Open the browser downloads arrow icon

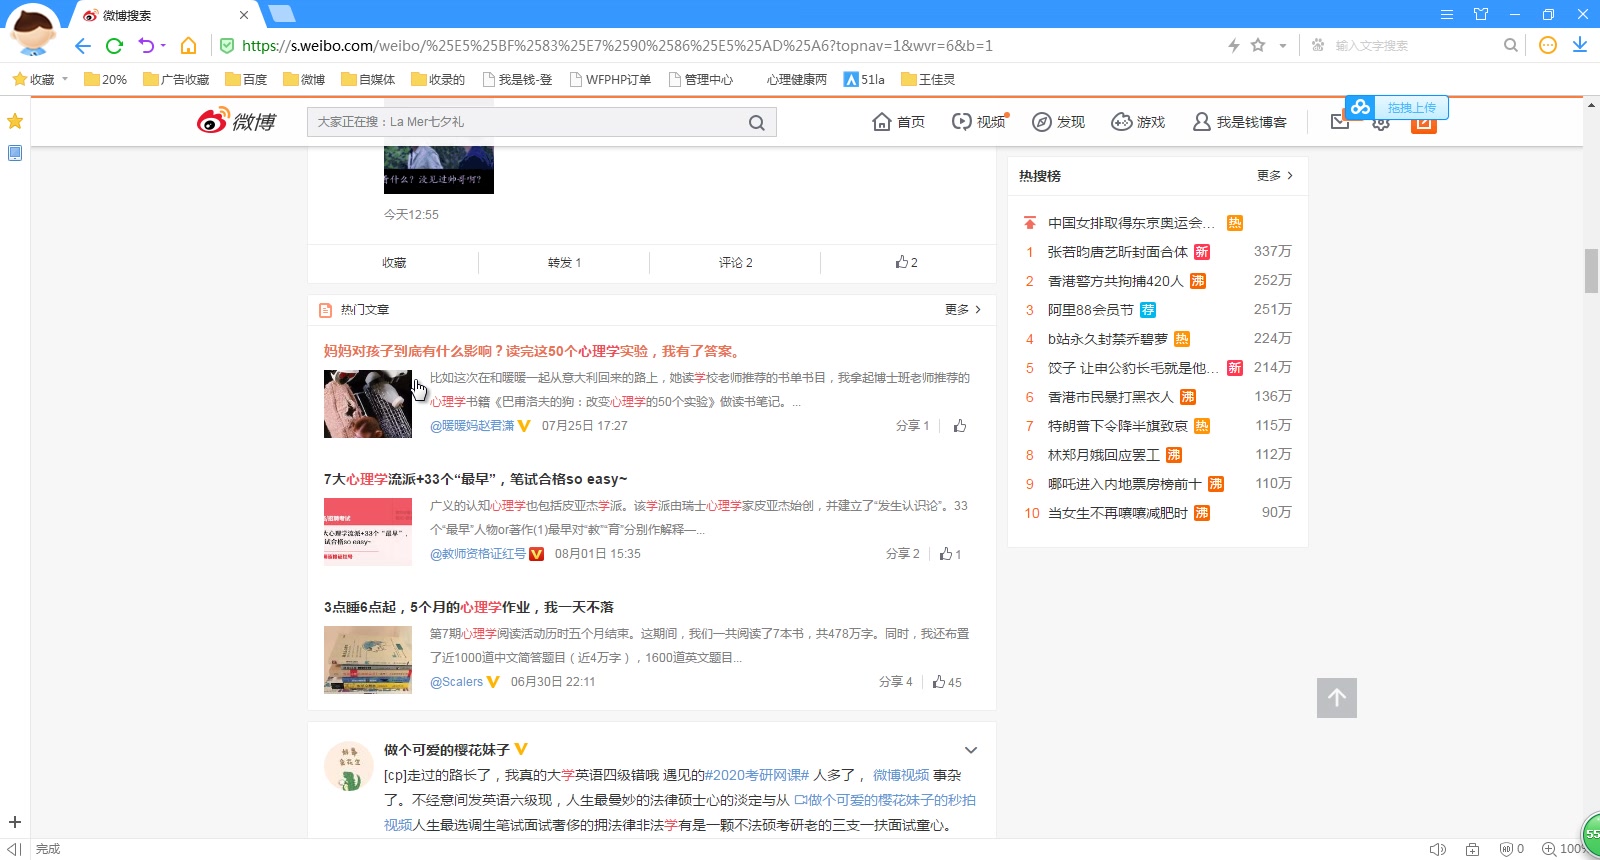pos(1580,45)
